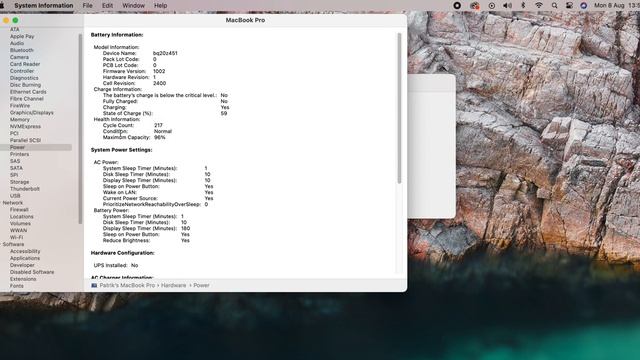Screen dimensions: 640x360
Task: Select Volumes under Network
Action: click(x=20, y=224)
